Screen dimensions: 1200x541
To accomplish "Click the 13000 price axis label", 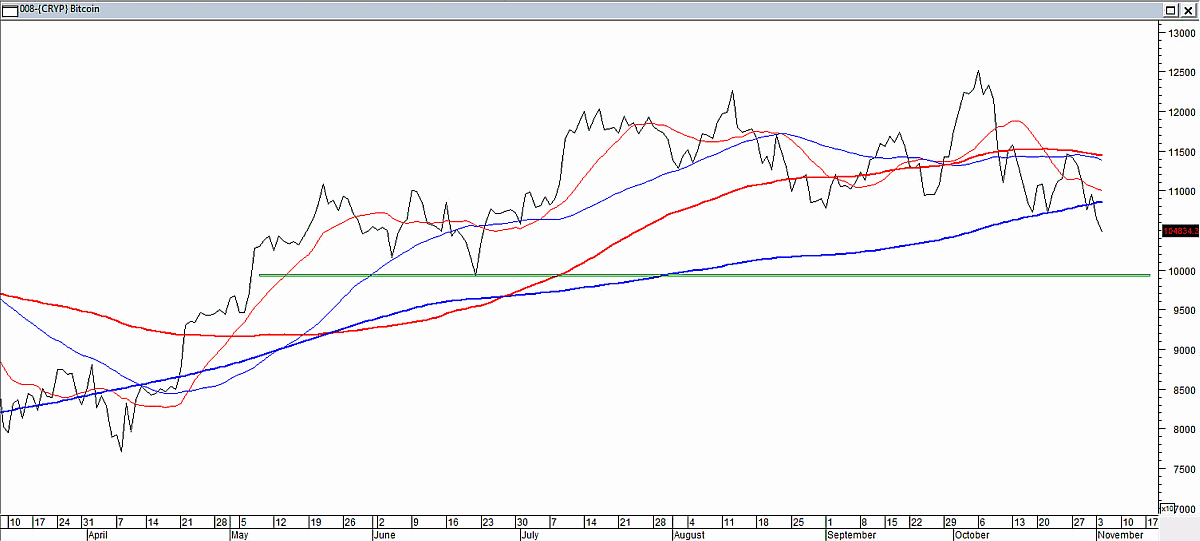I will coord(1183,33).
